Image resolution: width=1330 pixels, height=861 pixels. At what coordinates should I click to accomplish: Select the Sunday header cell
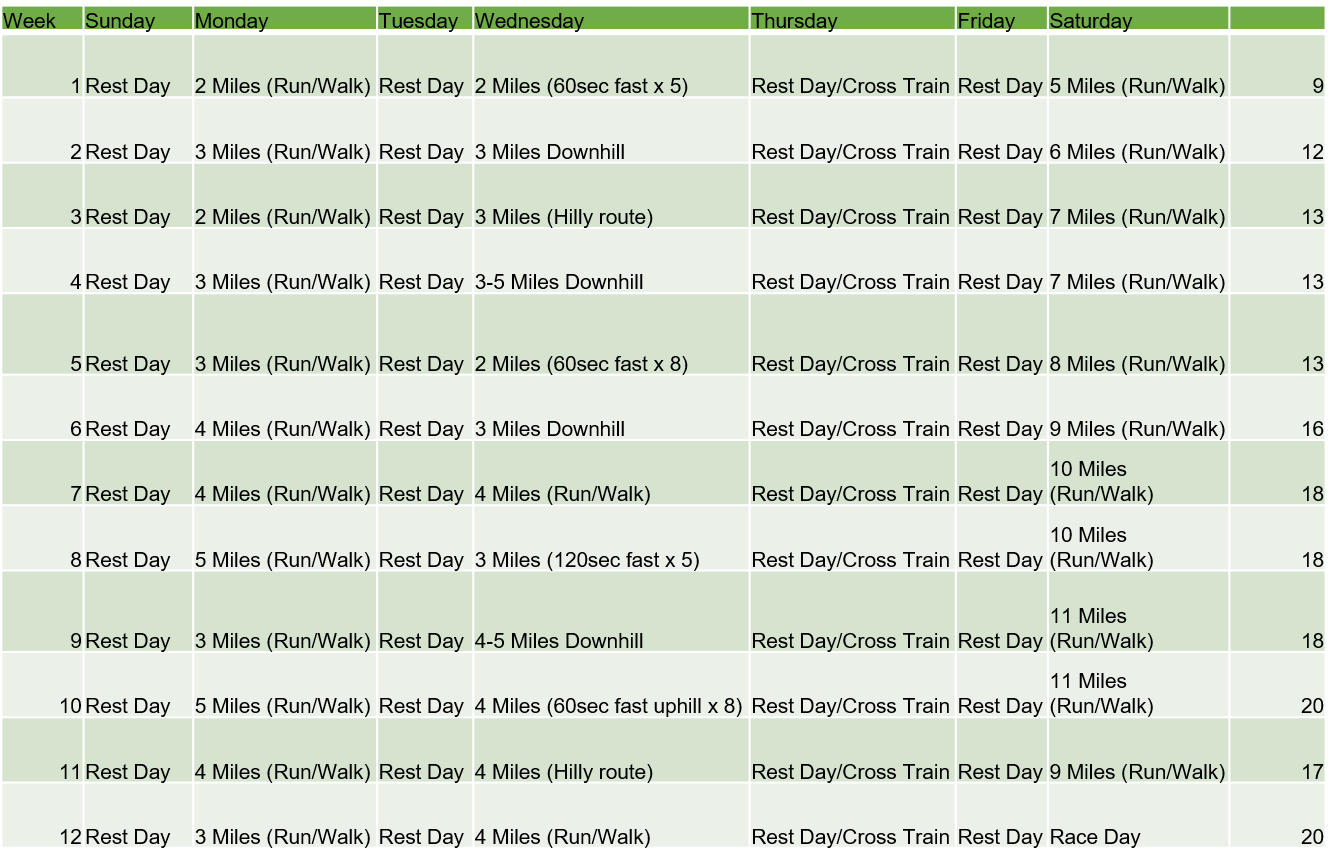pyautogui.click(x=137, y=20)
